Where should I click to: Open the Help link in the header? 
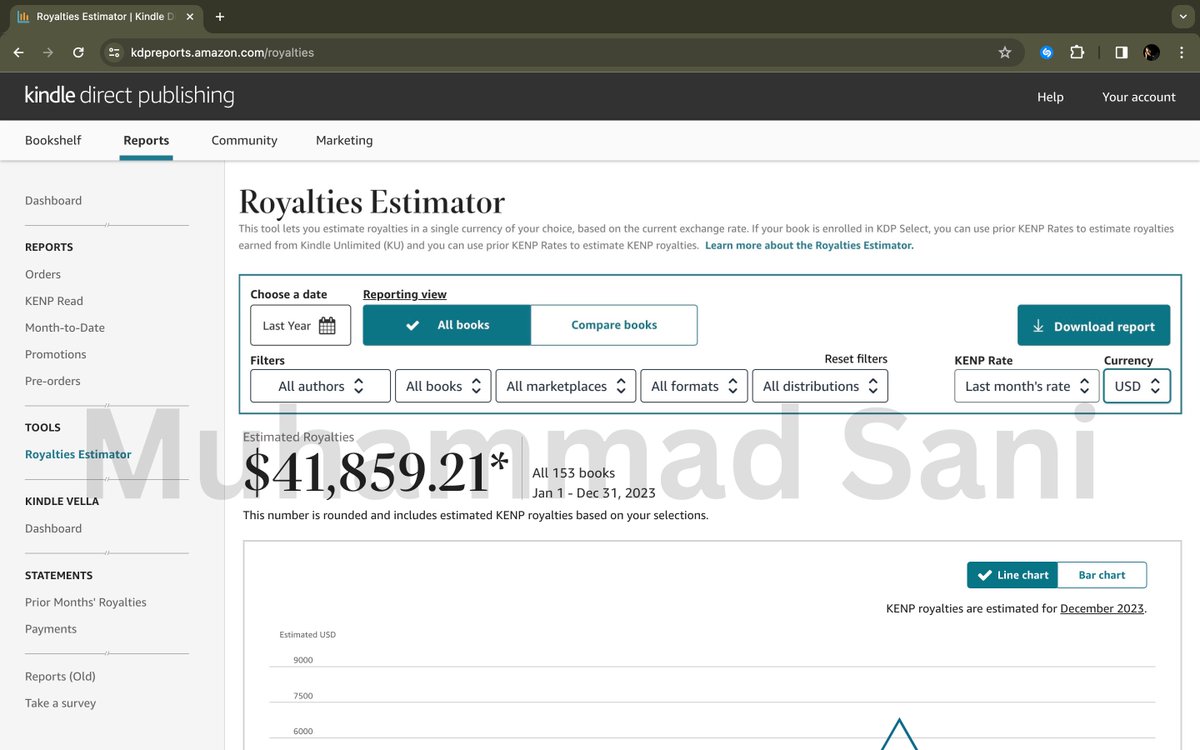pyautogui.click(x=1050, y=97)
